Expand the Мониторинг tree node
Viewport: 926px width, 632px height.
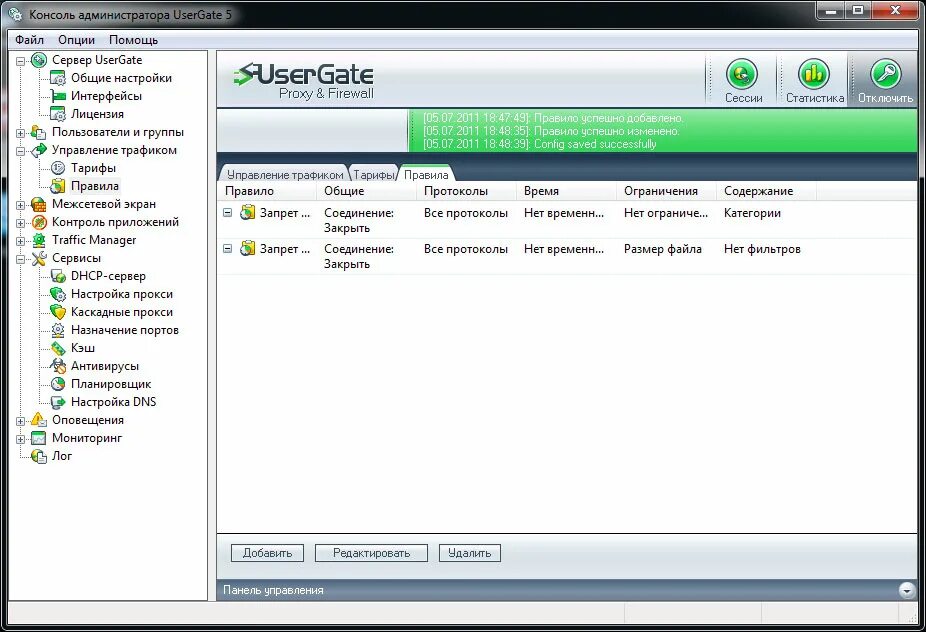(21, 439)
